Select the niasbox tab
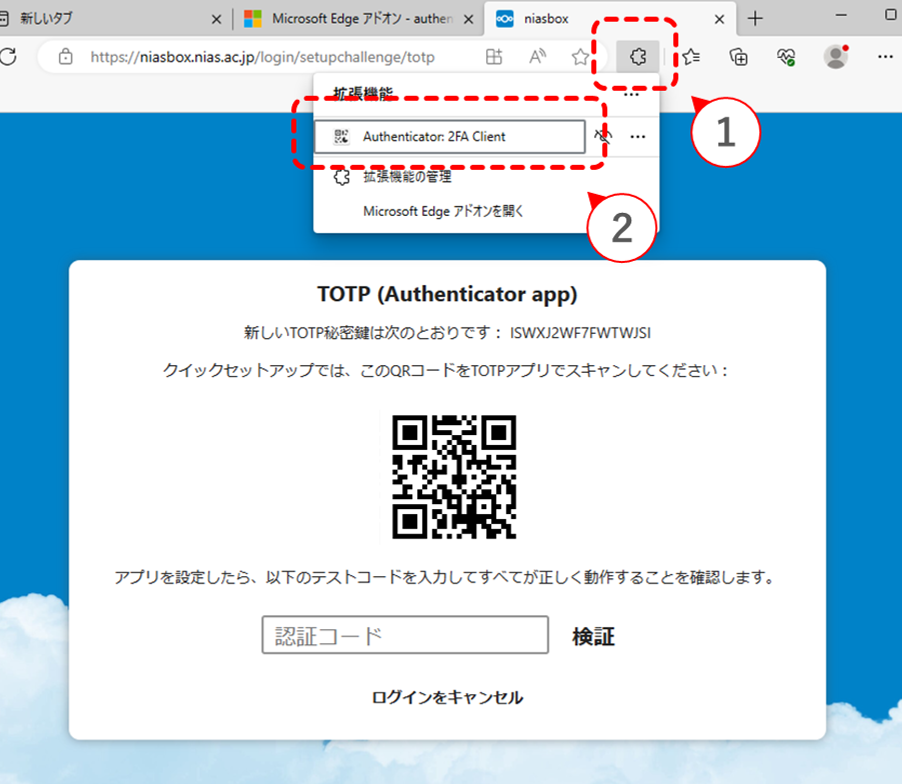Viewport: 902px width, 784px height. (609, 18)
